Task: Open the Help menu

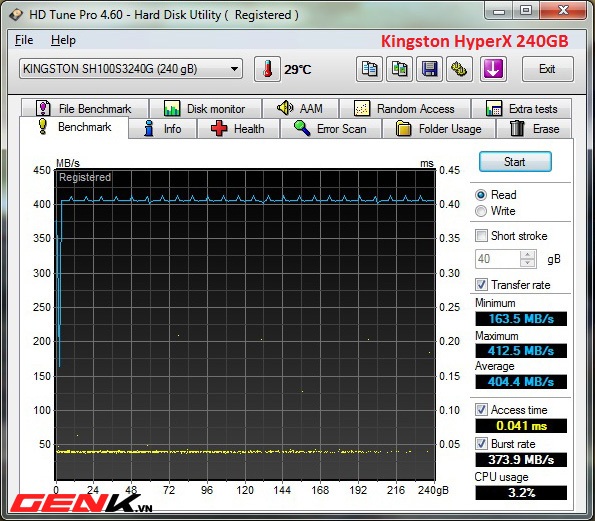Action: [63, 40]
